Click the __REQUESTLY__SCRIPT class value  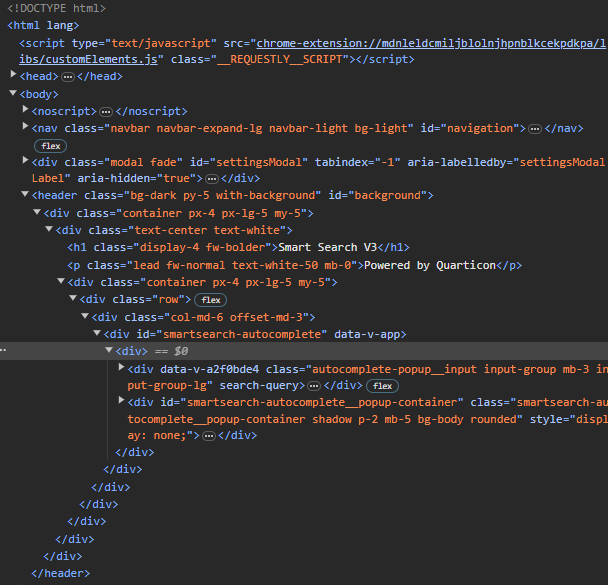[282, 59]
